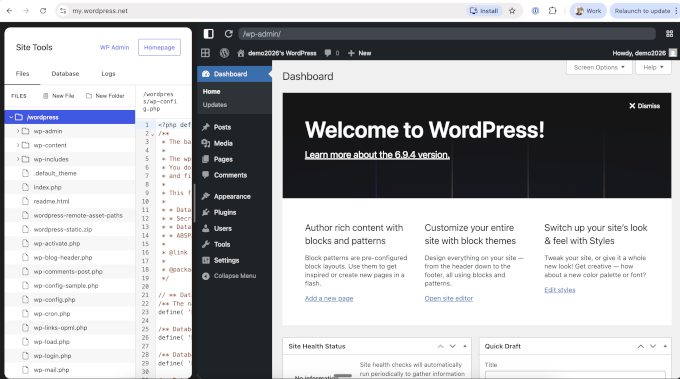680x379 pixels.
Task: Open WP Admin link in Site Tools
Action: 114,47
